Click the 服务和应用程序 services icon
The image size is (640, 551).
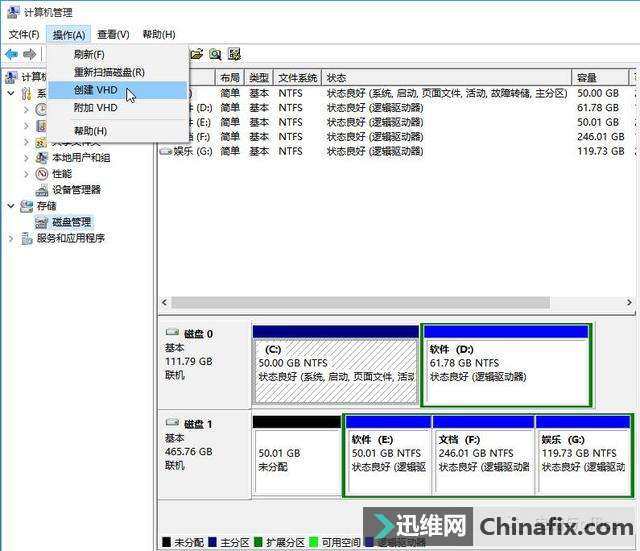(x=27, y=238)
